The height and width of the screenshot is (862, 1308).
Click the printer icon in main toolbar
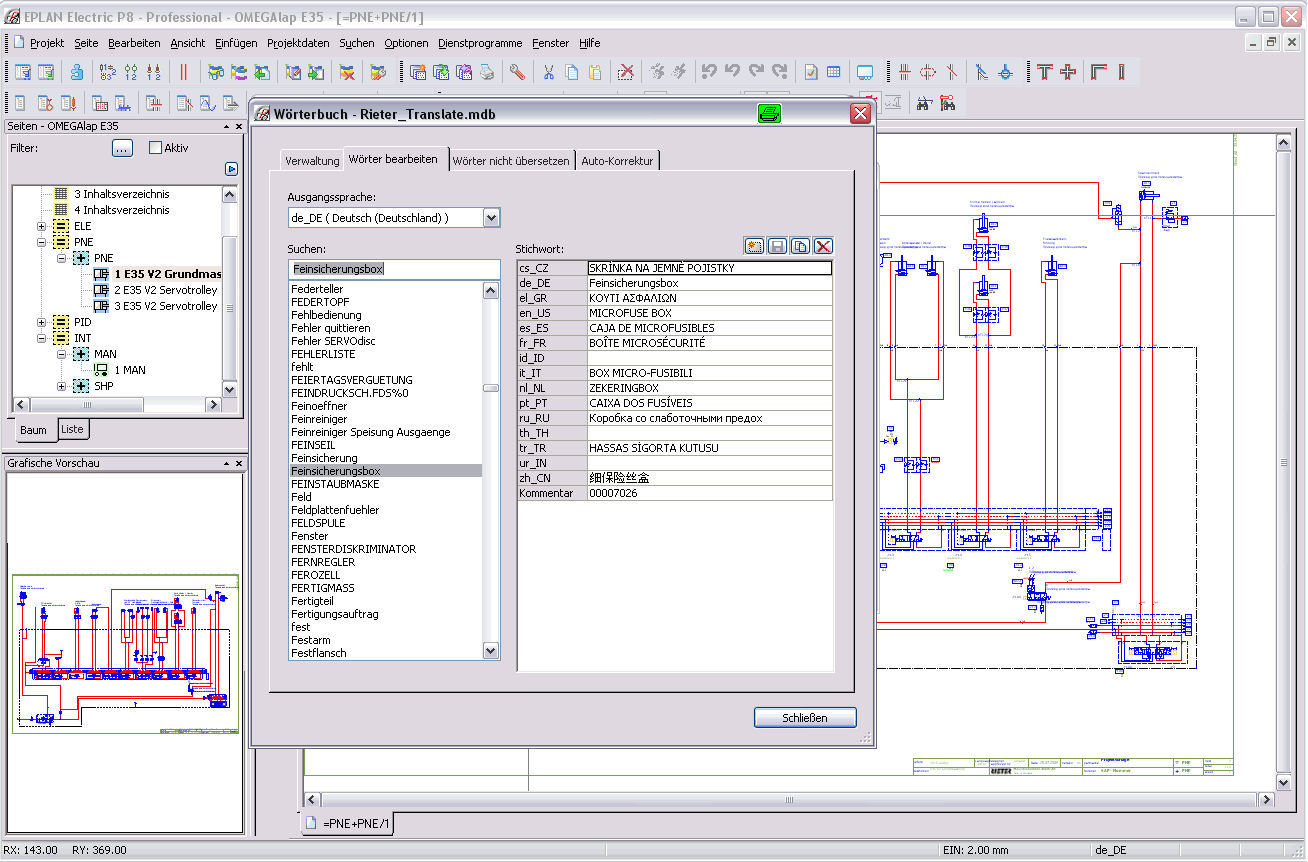pos(487,72)
